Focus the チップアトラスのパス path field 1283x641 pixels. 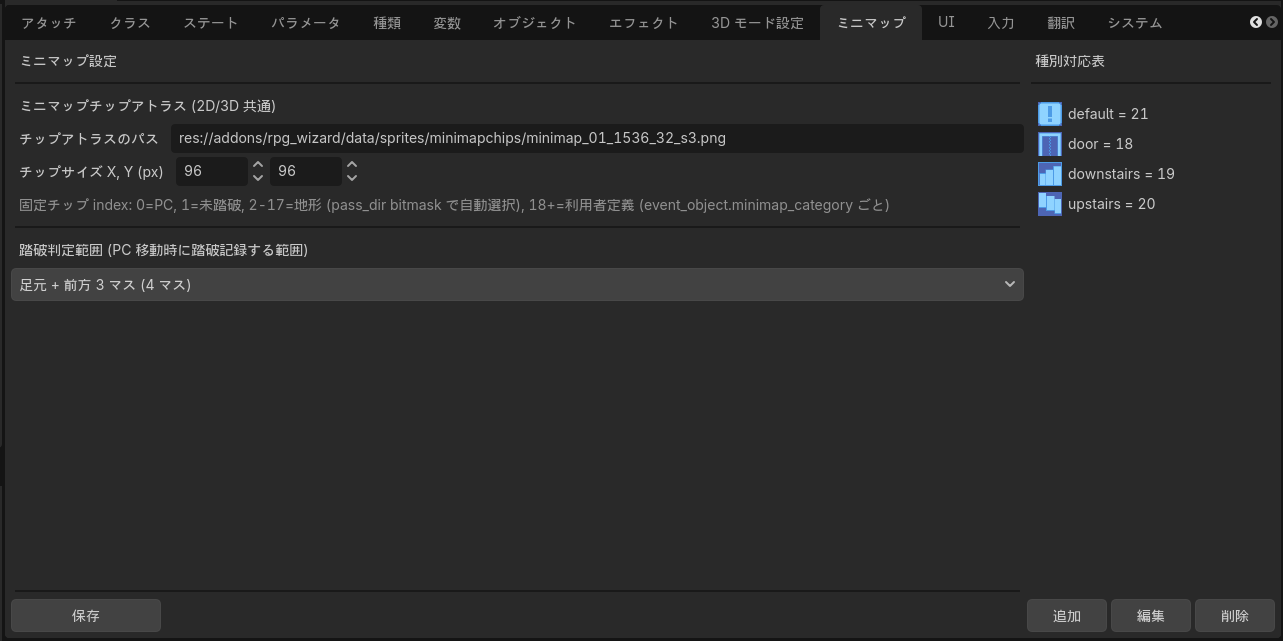(597, 138)
